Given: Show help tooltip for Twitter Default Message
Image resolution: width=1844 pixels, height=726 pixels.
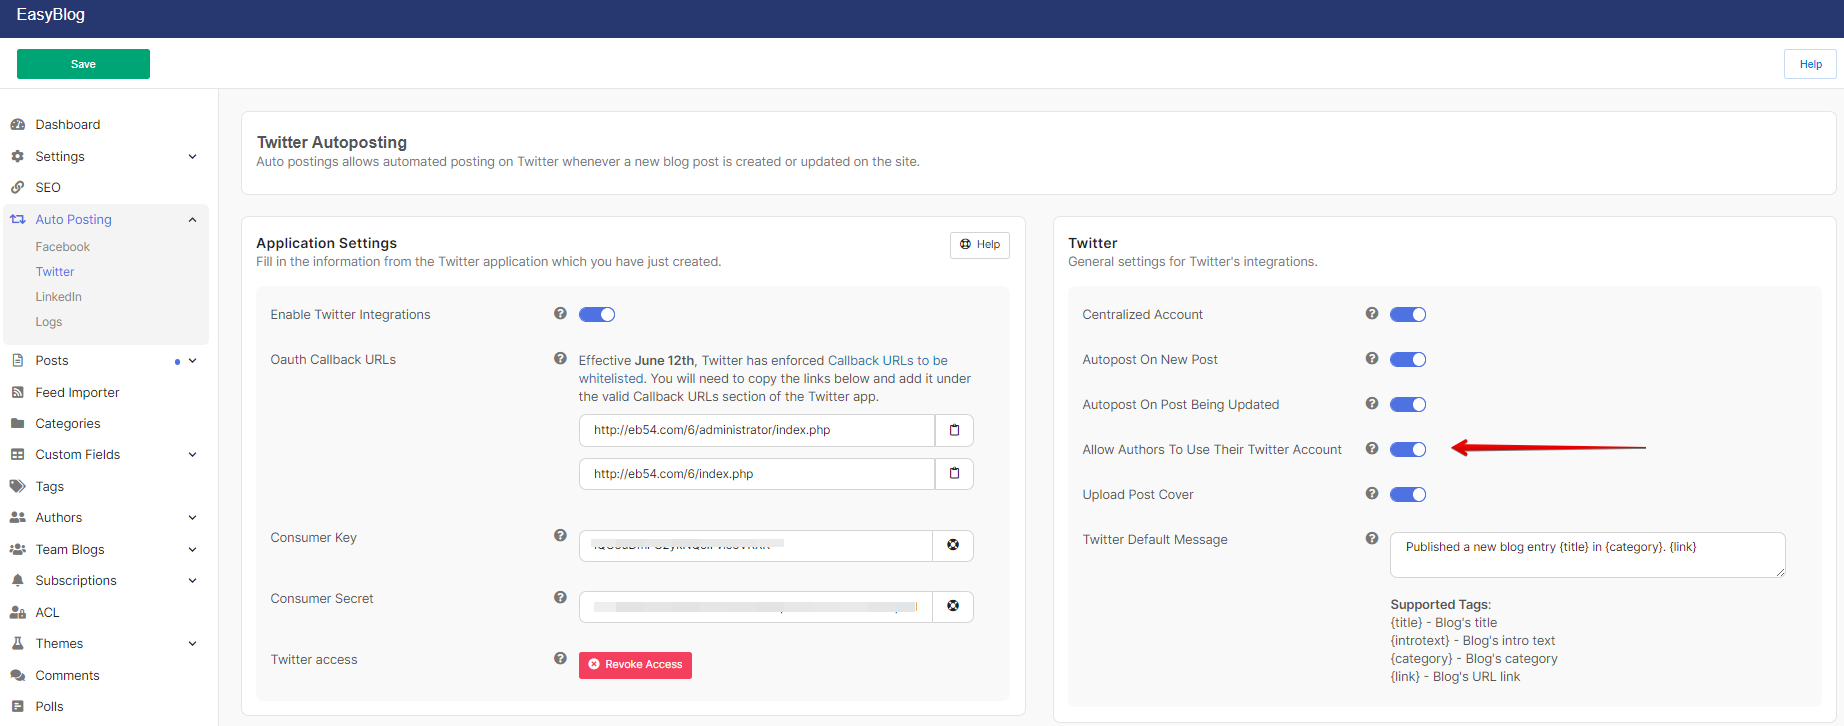Looking at the screenshot, I should tap(1372, 539).
